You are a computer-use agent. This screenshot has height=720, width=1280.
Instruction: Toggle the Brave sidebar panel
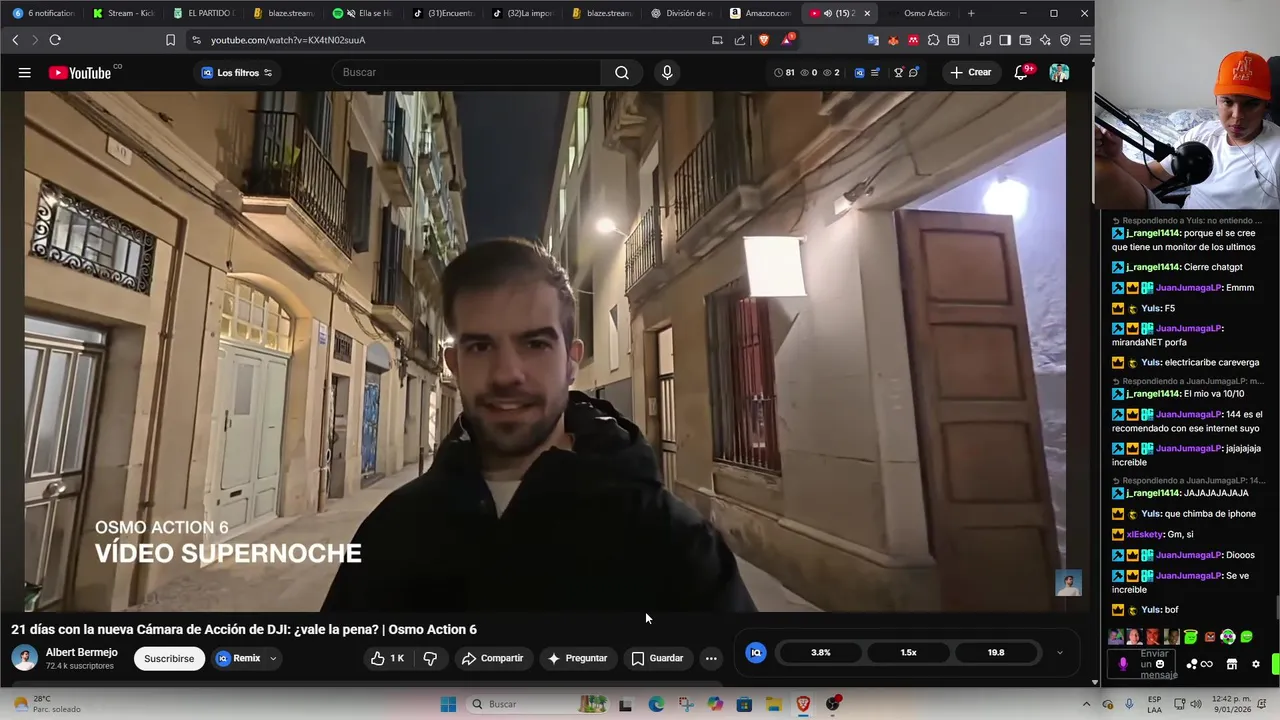(x=1005, y=40)
